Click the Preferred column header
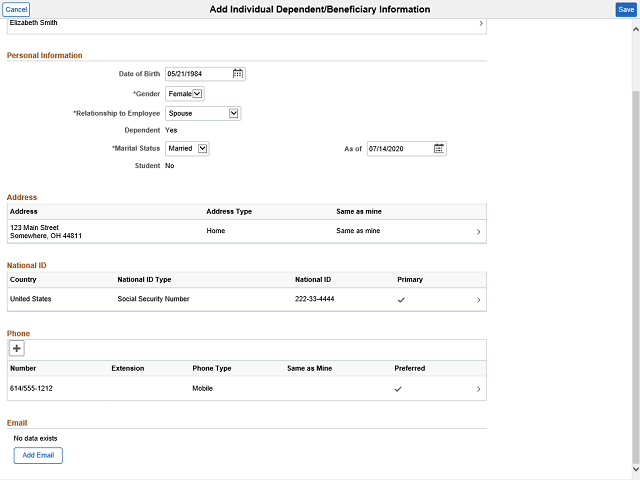The width and height of the screenshot is (640, 480). tap(409, 368)
